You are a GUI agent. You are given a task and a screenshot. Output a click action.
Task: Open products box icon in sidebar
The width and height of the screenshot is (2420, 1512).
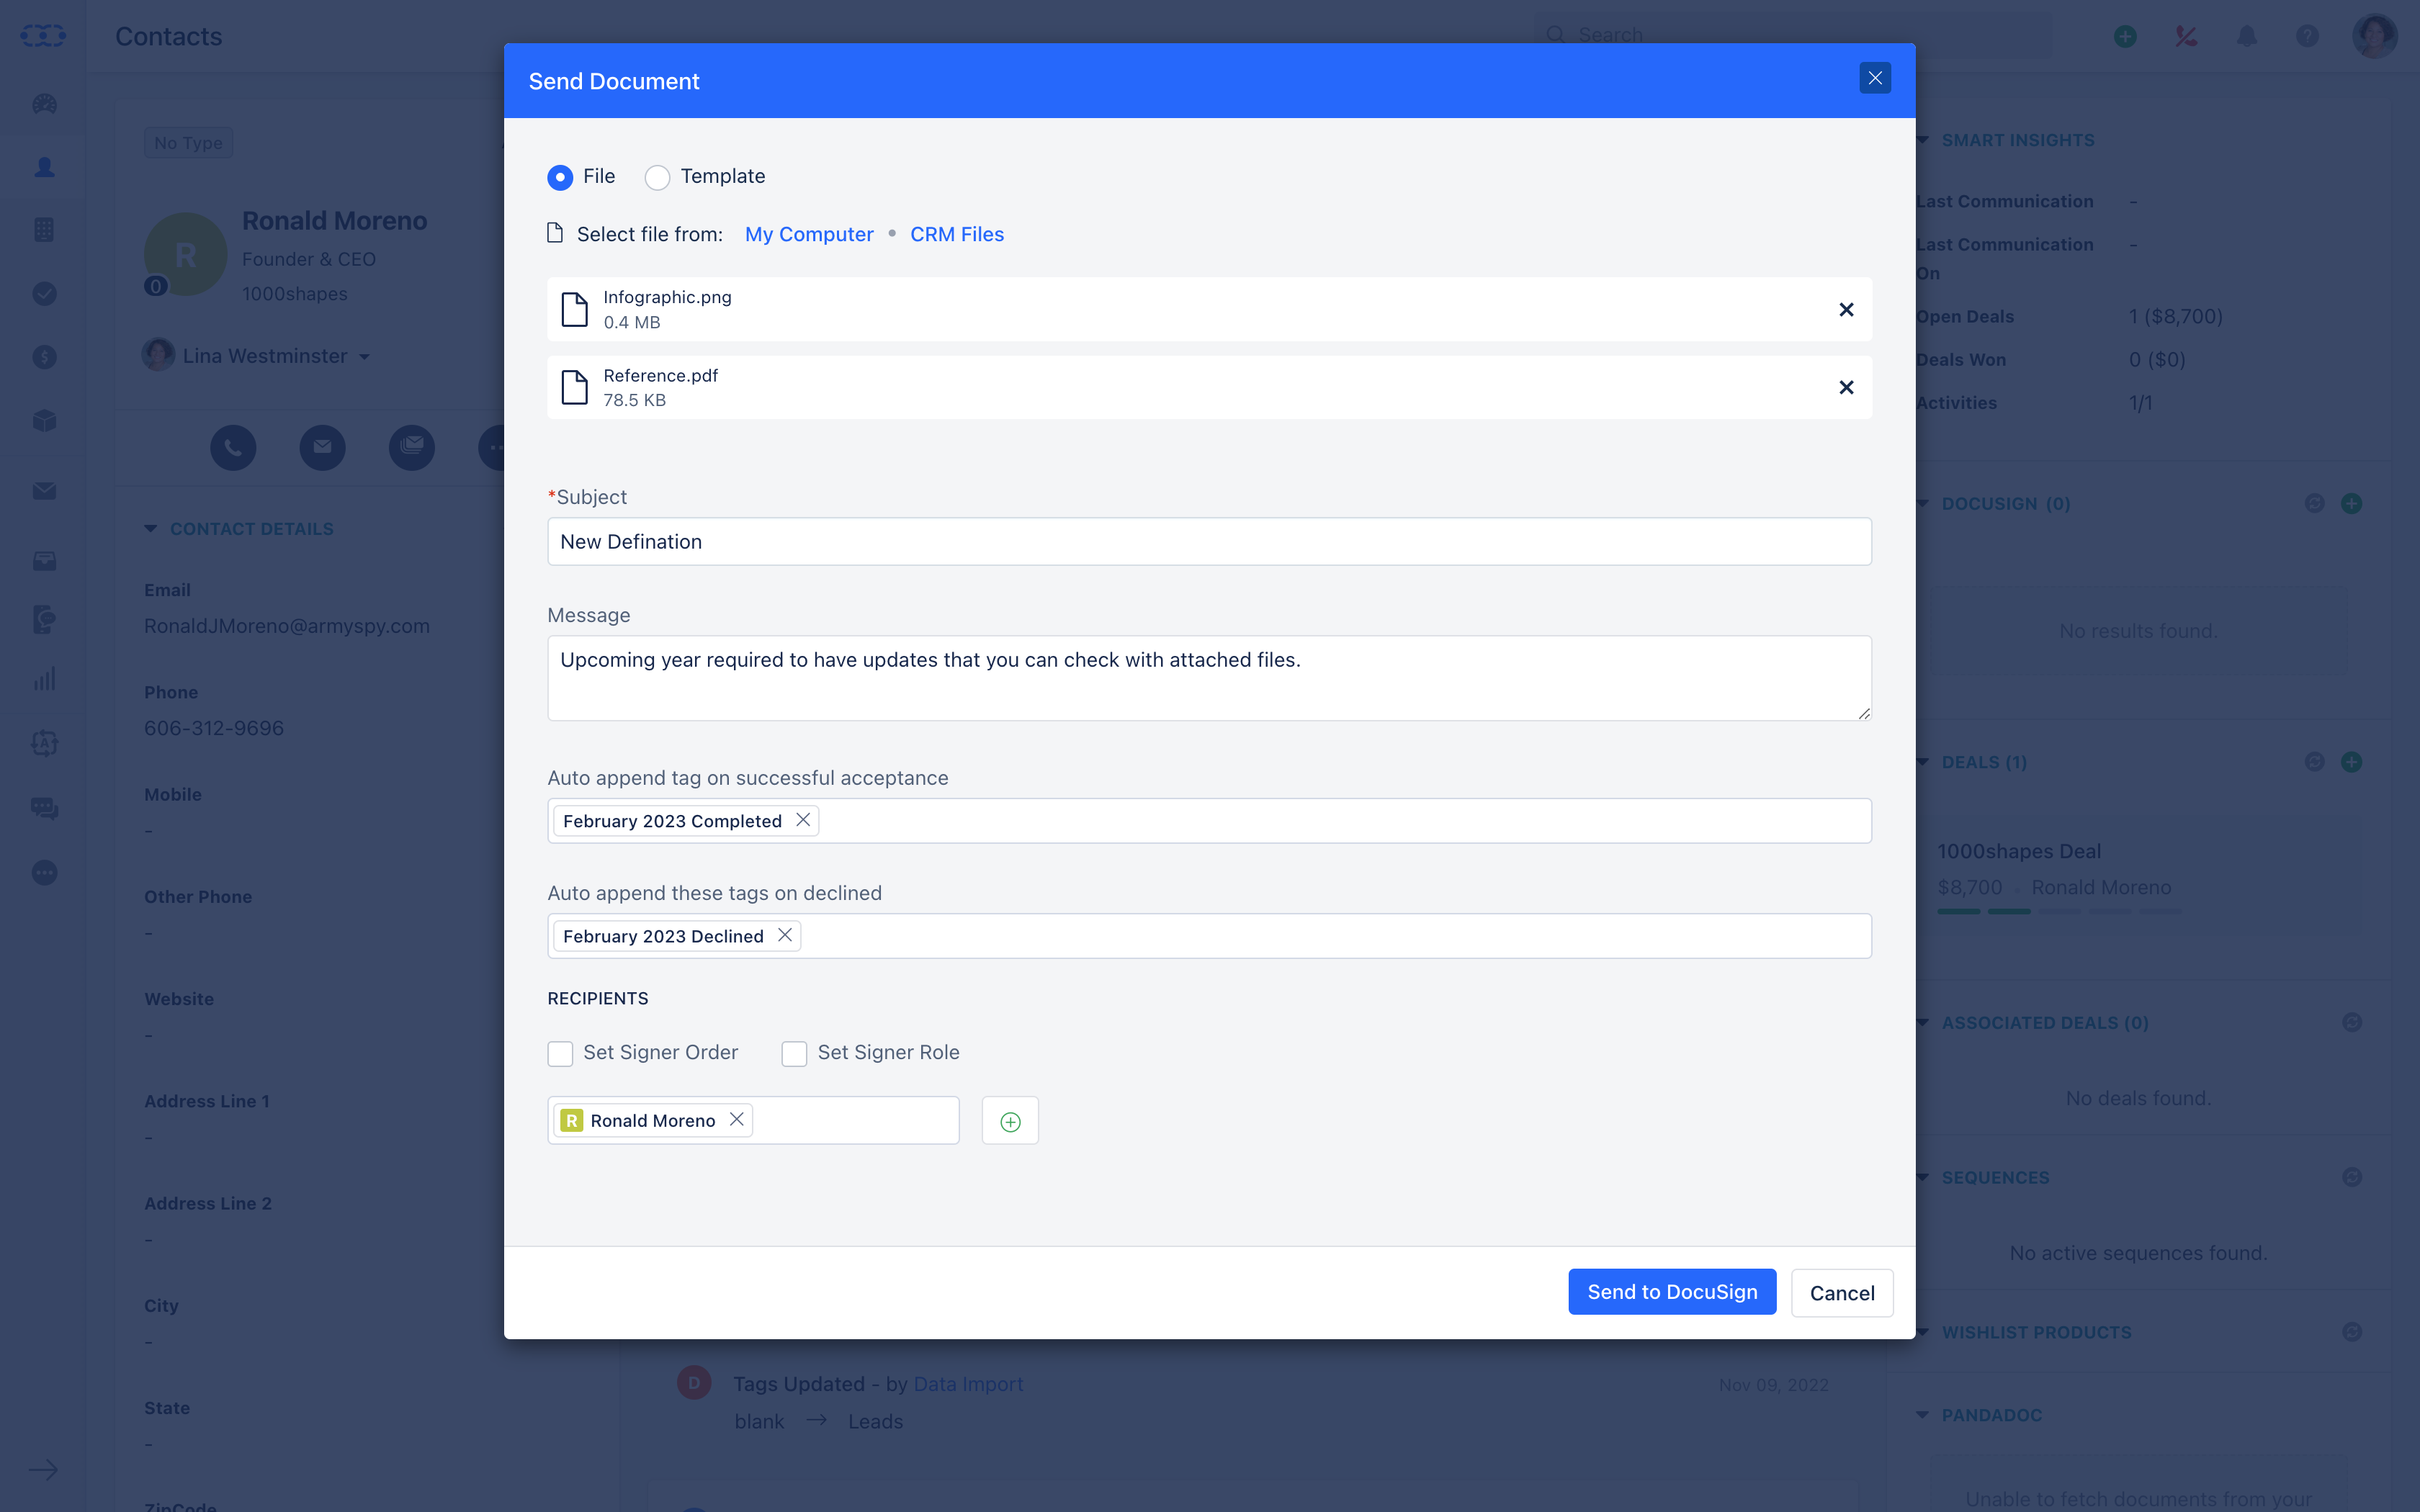(44, 420)
